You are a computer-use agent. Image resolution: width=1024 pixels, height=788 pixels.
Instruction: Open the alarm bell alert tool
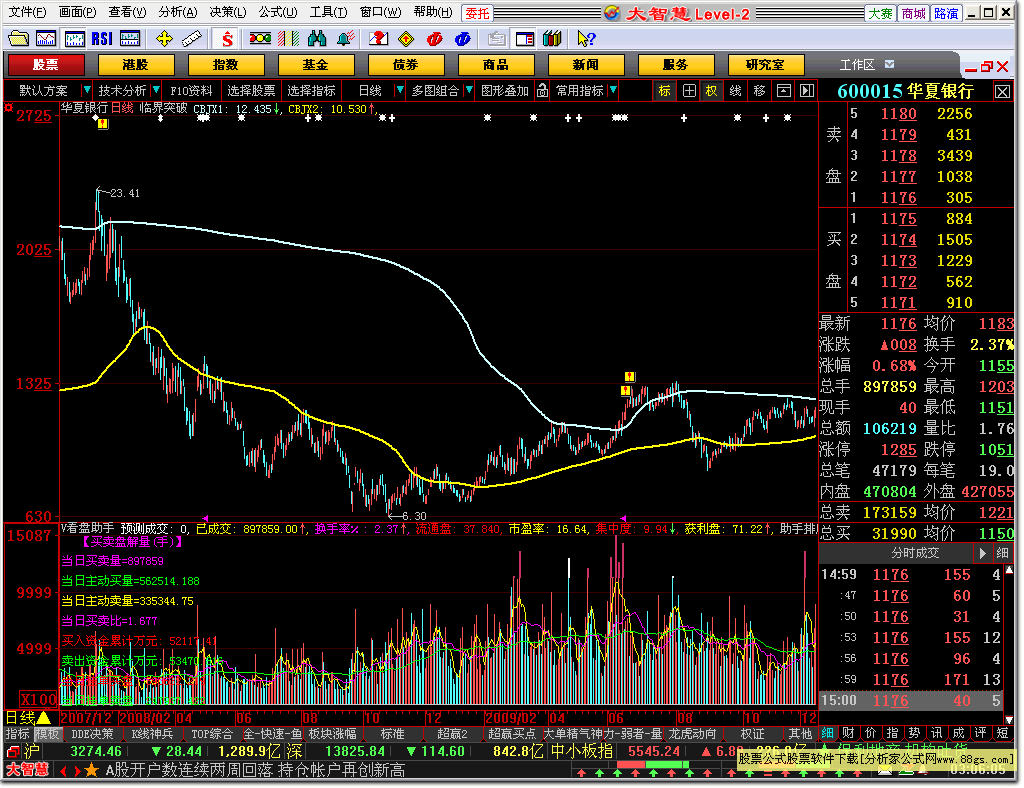coord(345,39)
